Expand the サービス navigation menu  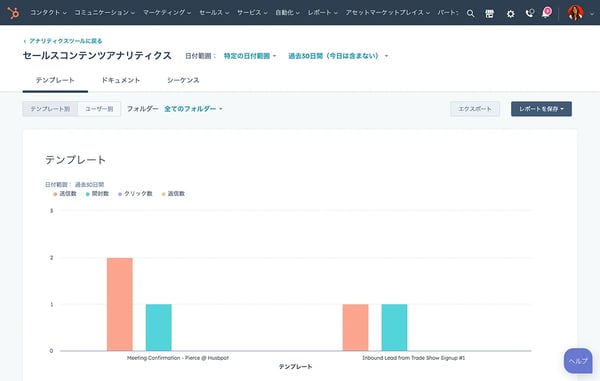(x=252, y=13)
